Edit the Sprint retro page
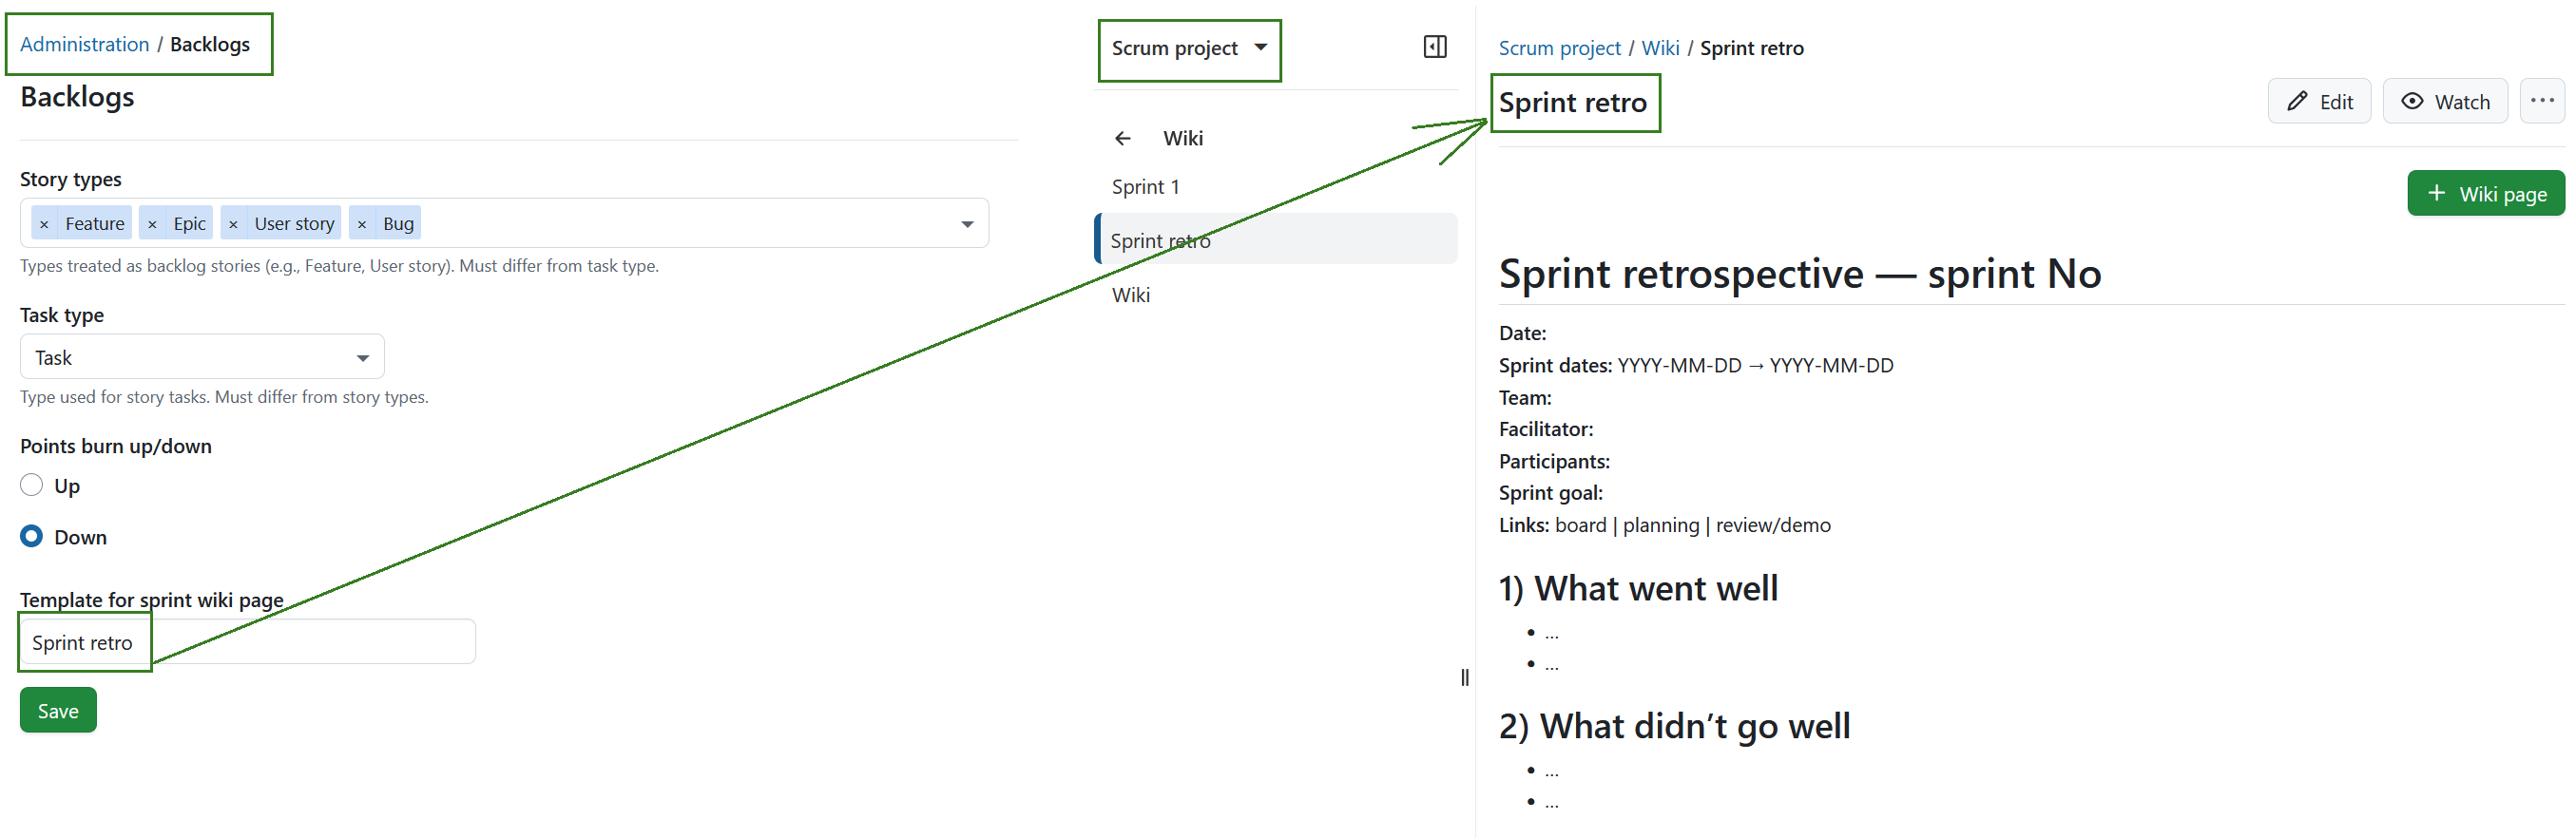 pyautogui.click(x=2319, y=101)
